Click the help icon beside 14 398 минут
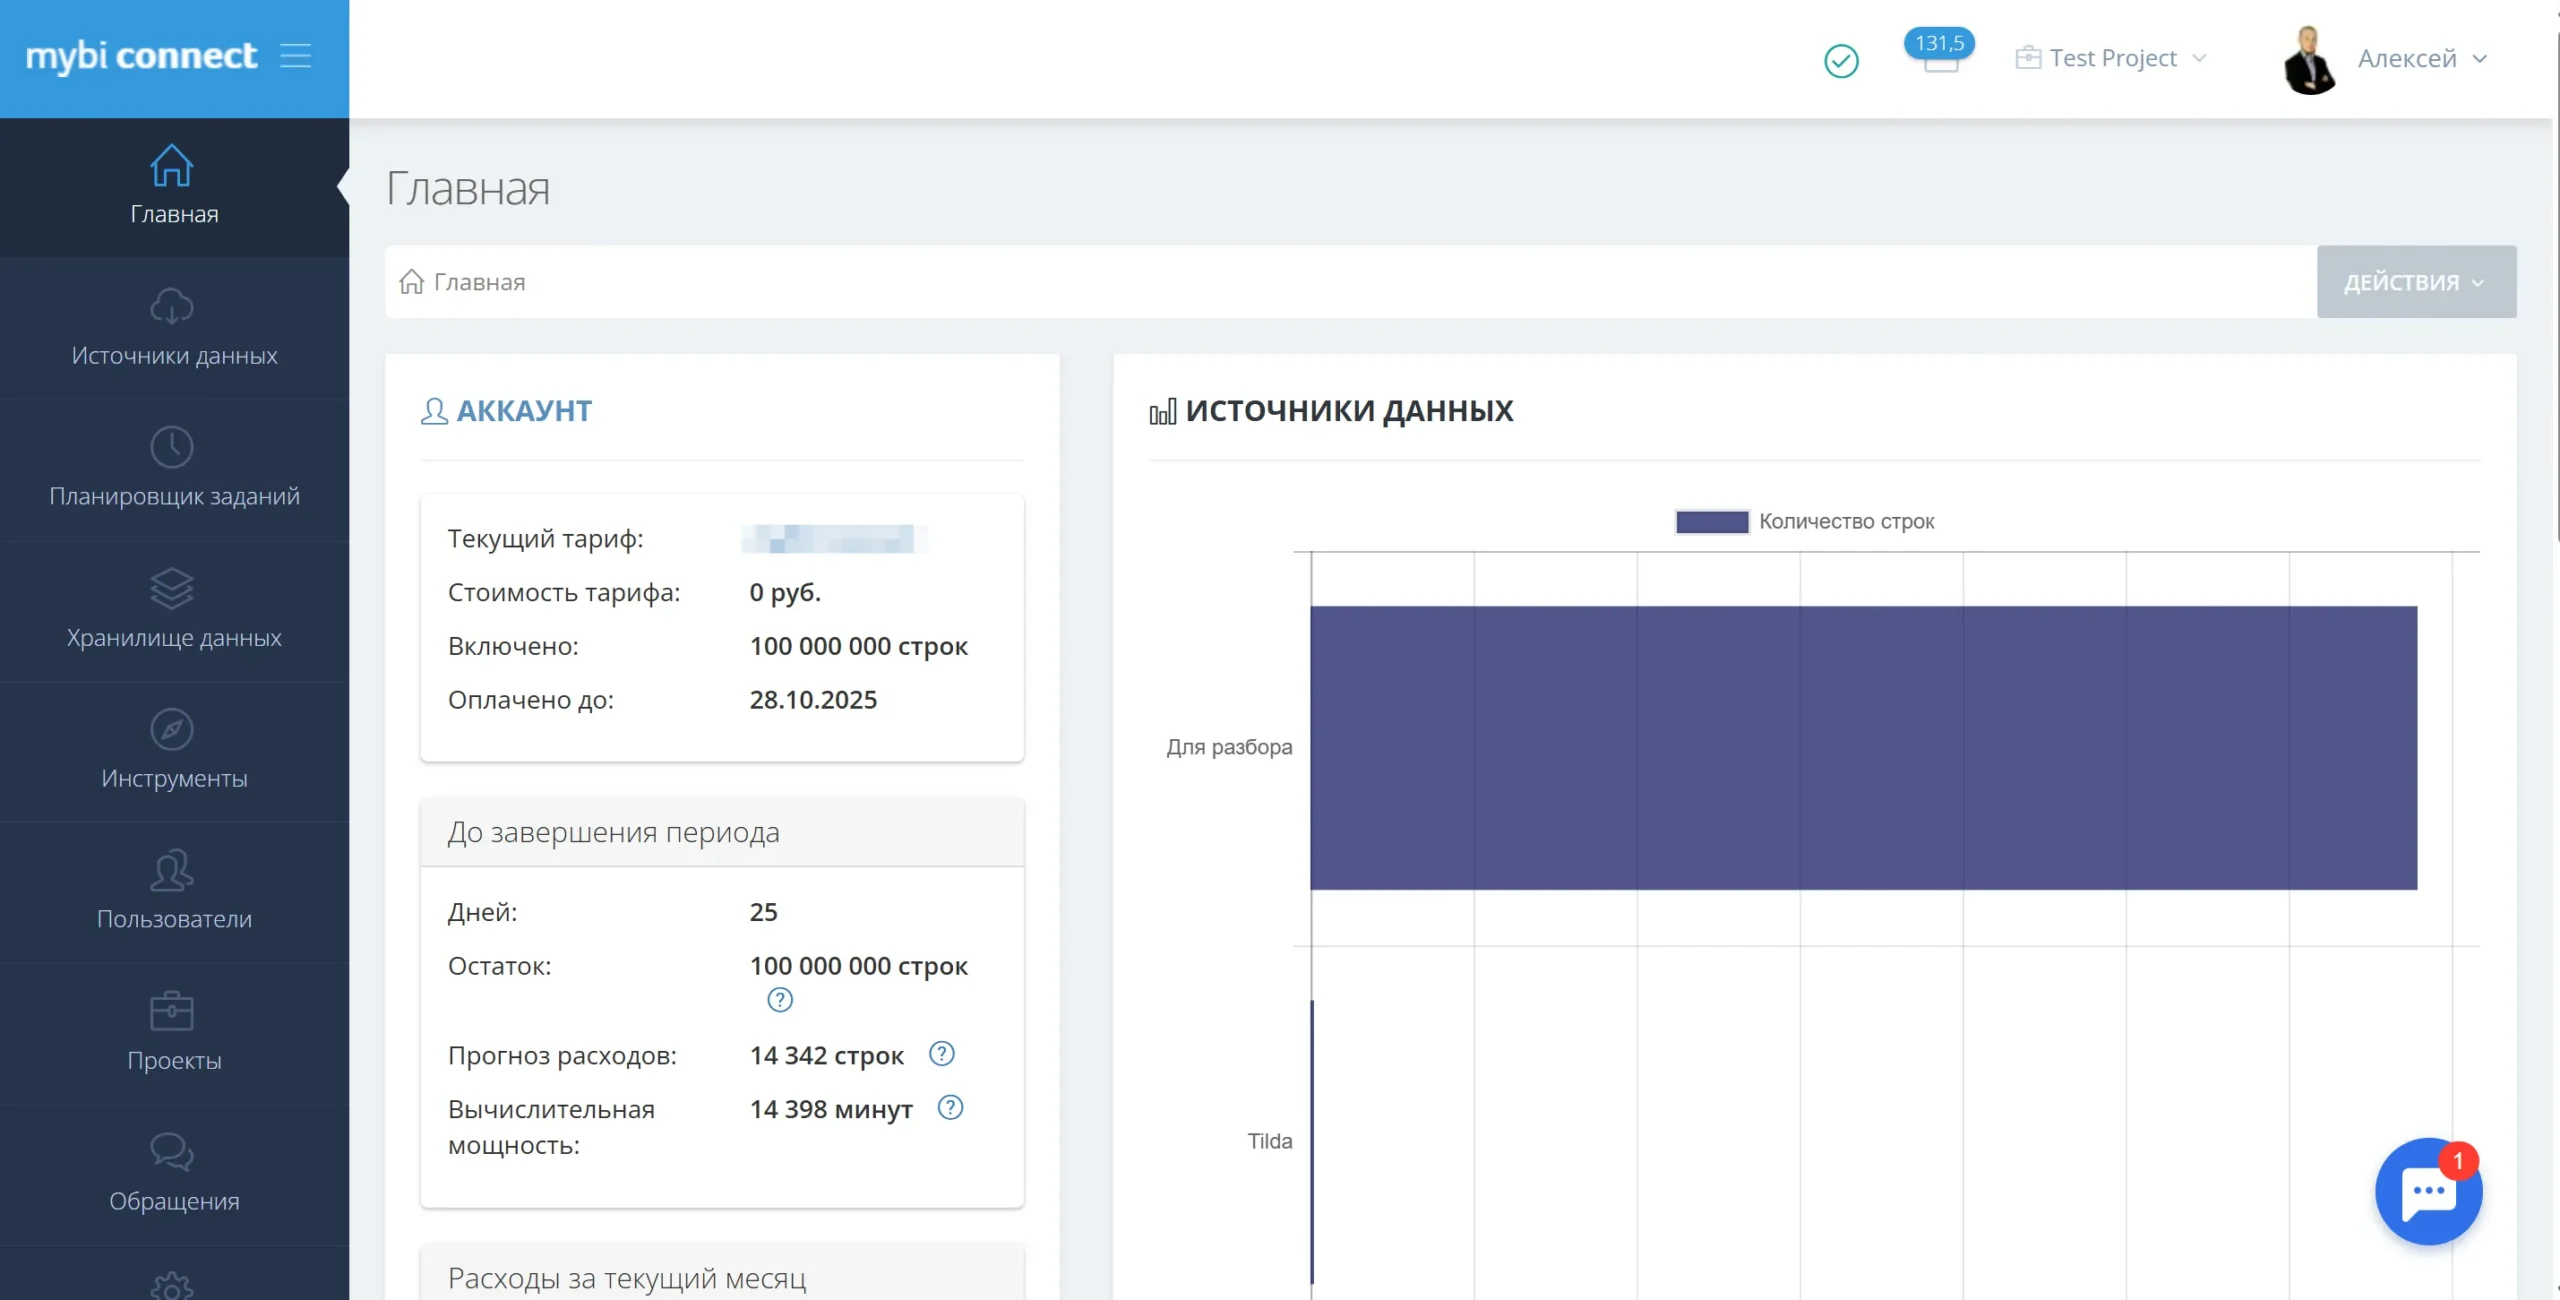2560x1300 pixels. tap(950, 1107)
